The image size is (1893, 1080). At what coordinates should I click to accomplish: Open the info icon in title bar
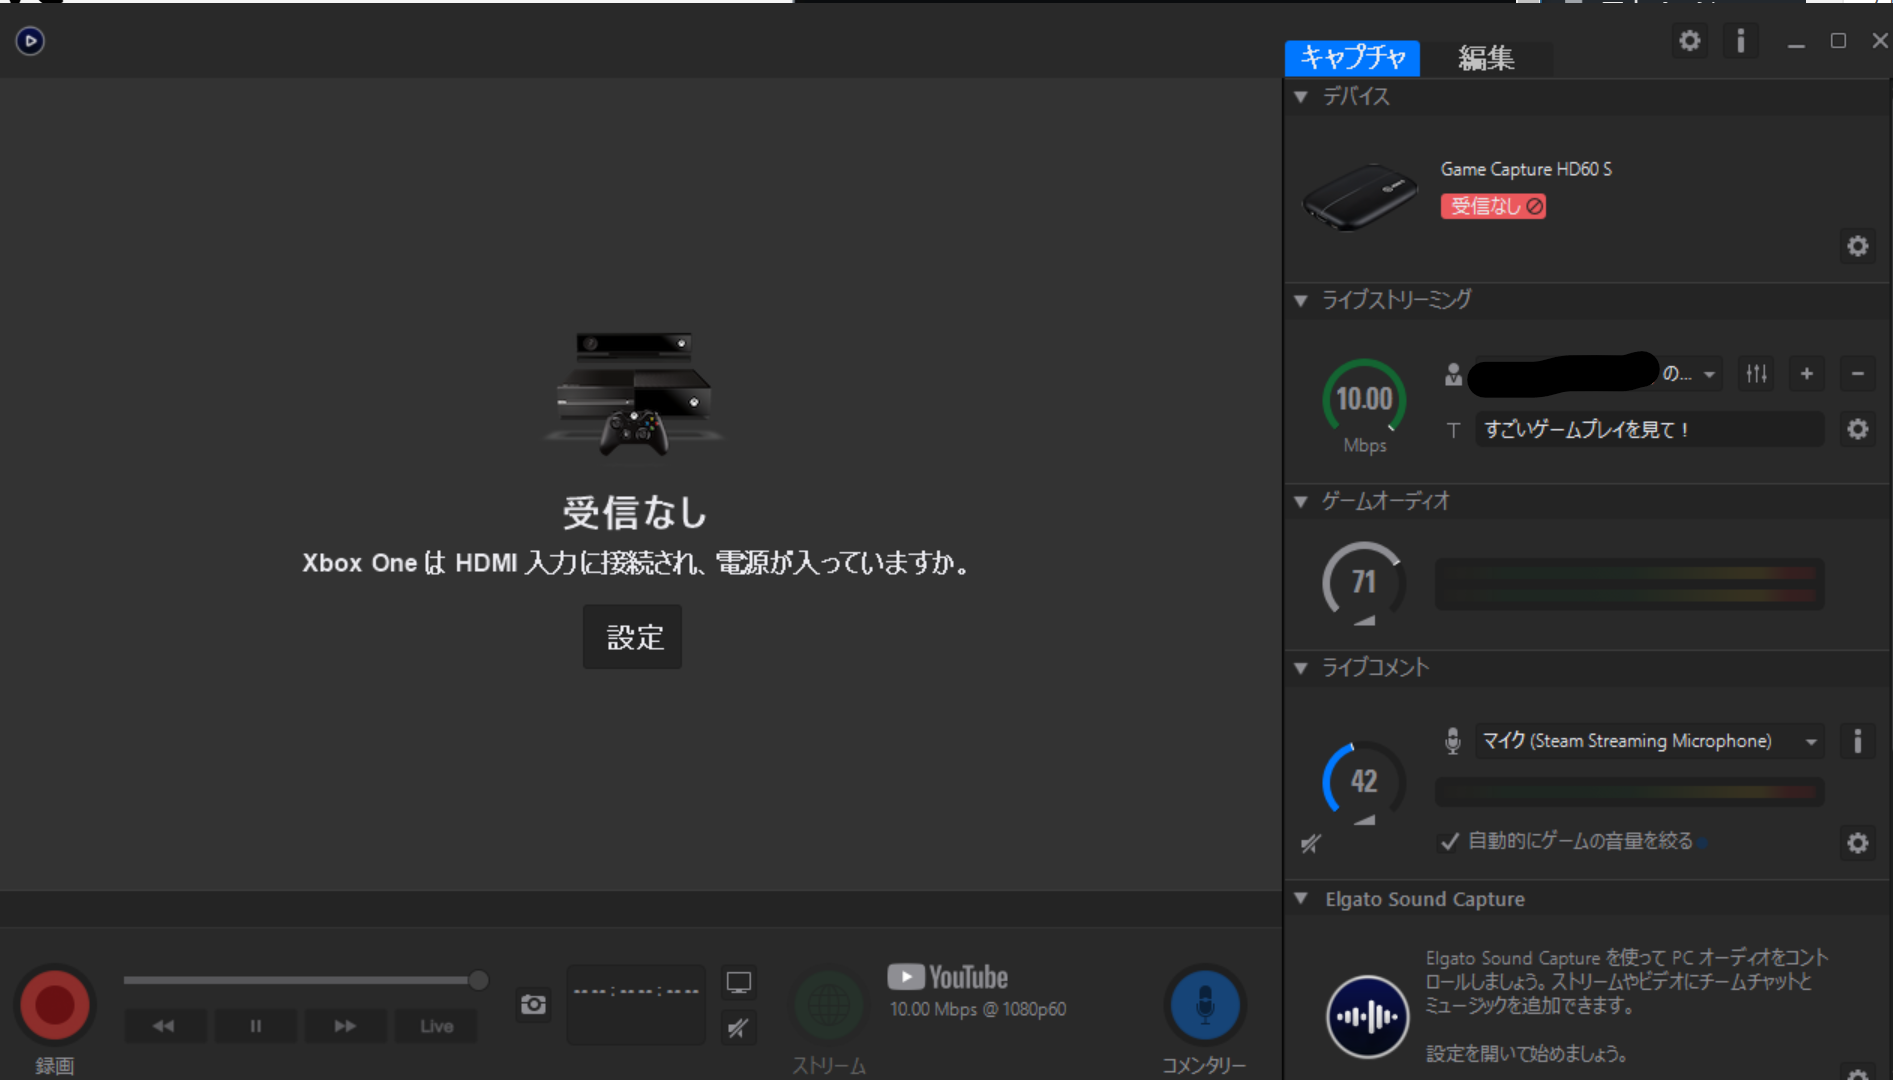tap(1741, 41)
